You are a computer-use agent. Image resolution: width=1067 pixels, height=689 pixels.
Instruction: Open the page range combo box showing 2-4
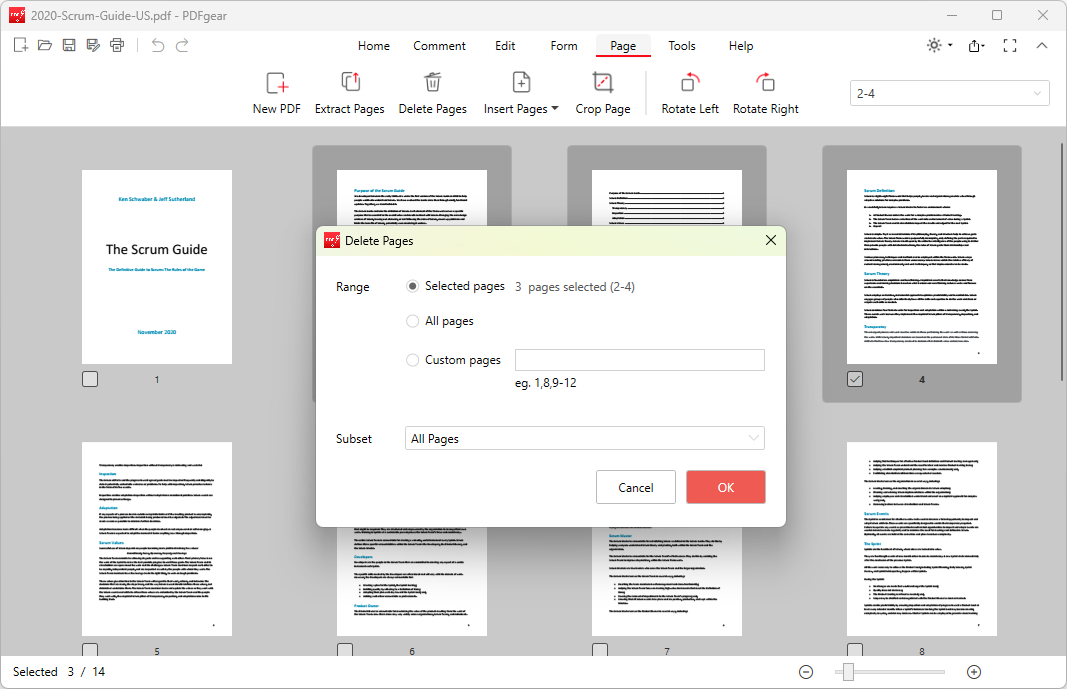(x=948, y=92)
